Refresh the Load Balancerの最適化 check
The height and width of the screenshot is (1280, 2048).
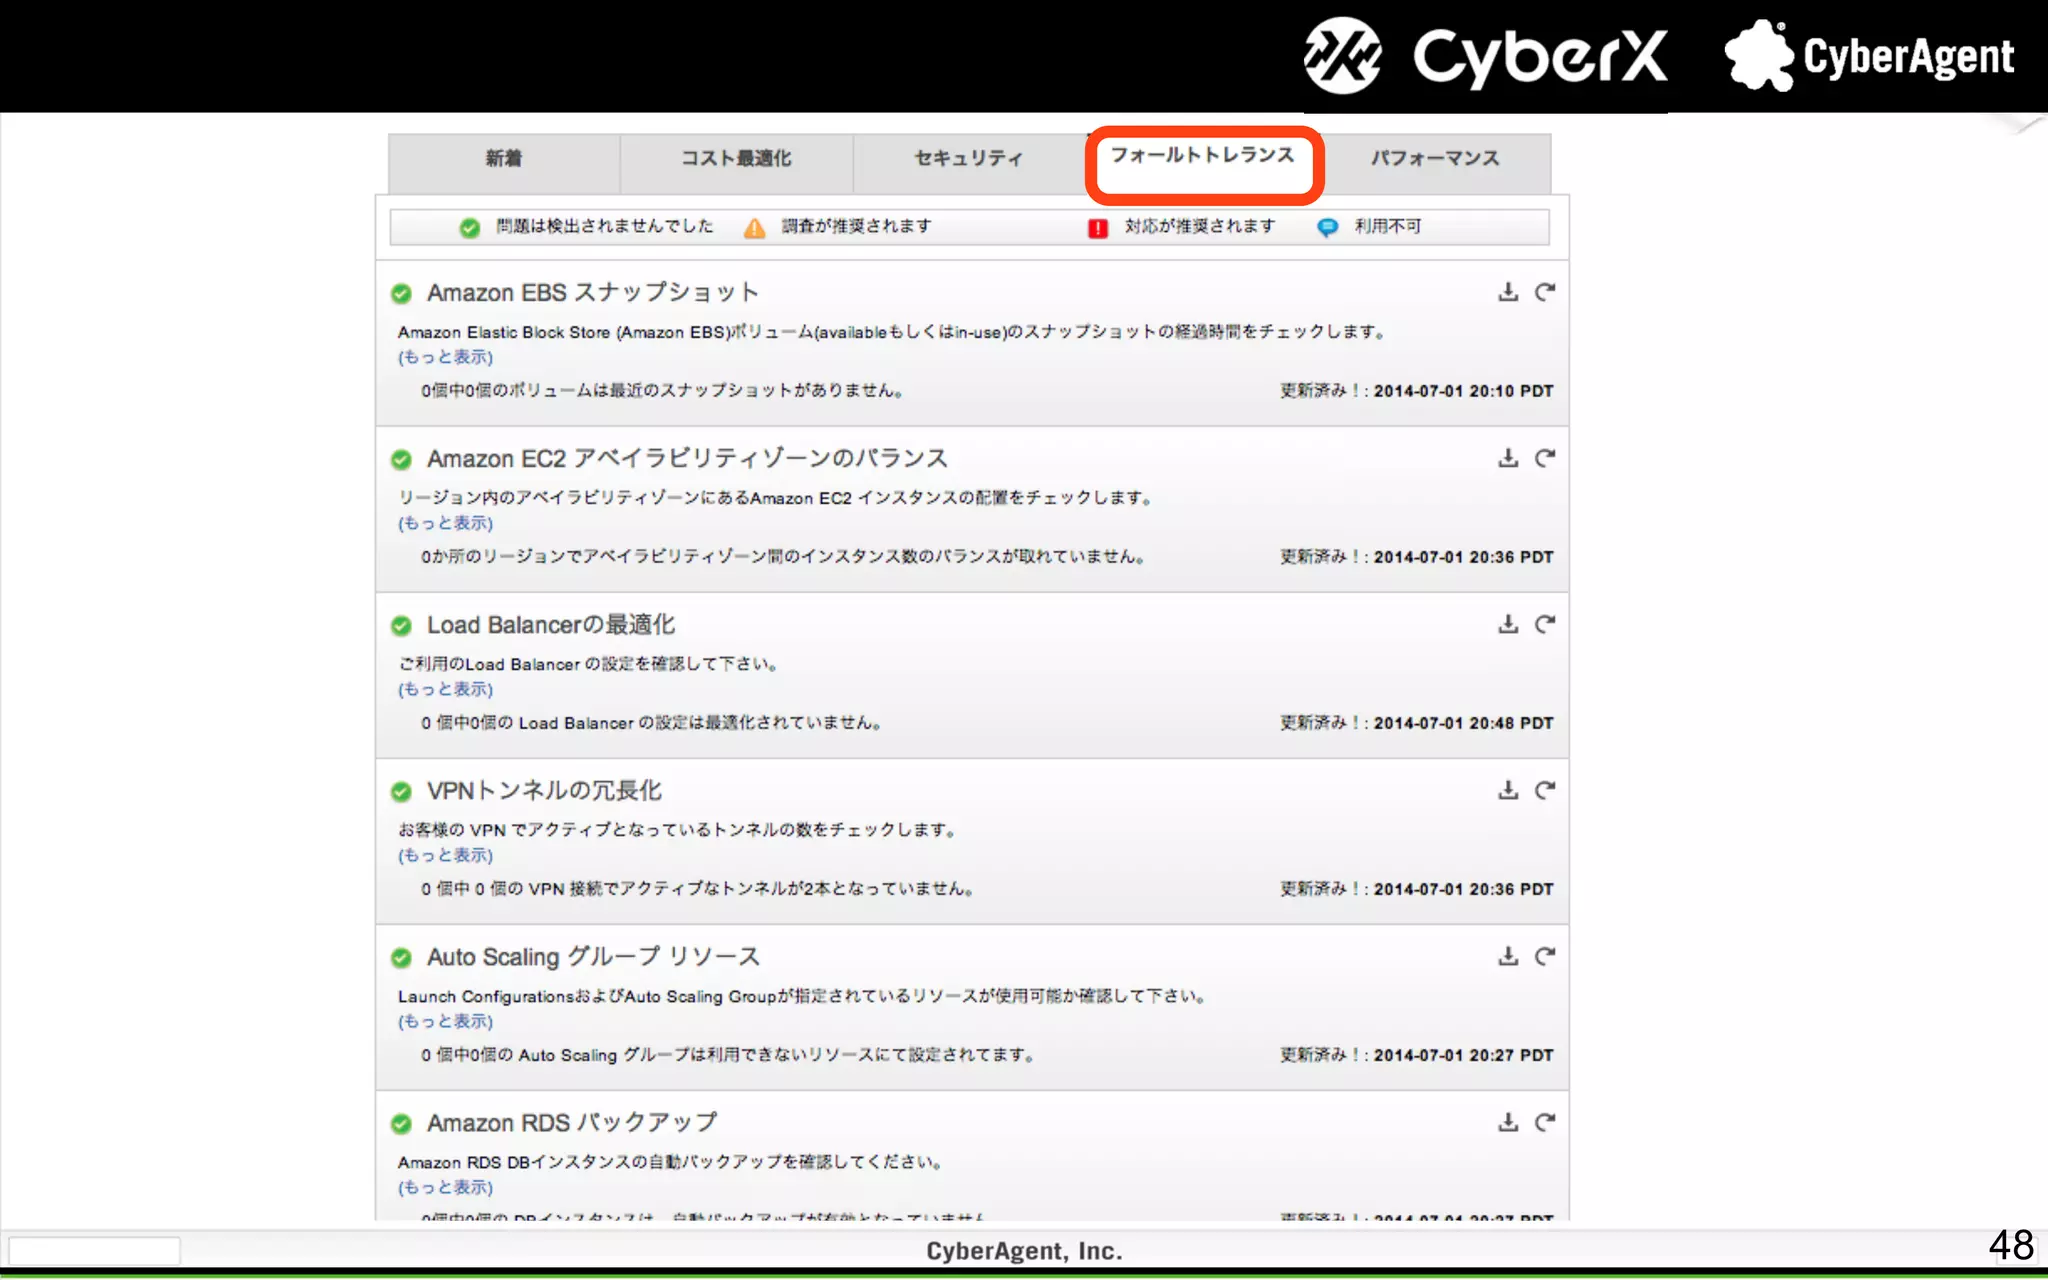point(1545,624)
